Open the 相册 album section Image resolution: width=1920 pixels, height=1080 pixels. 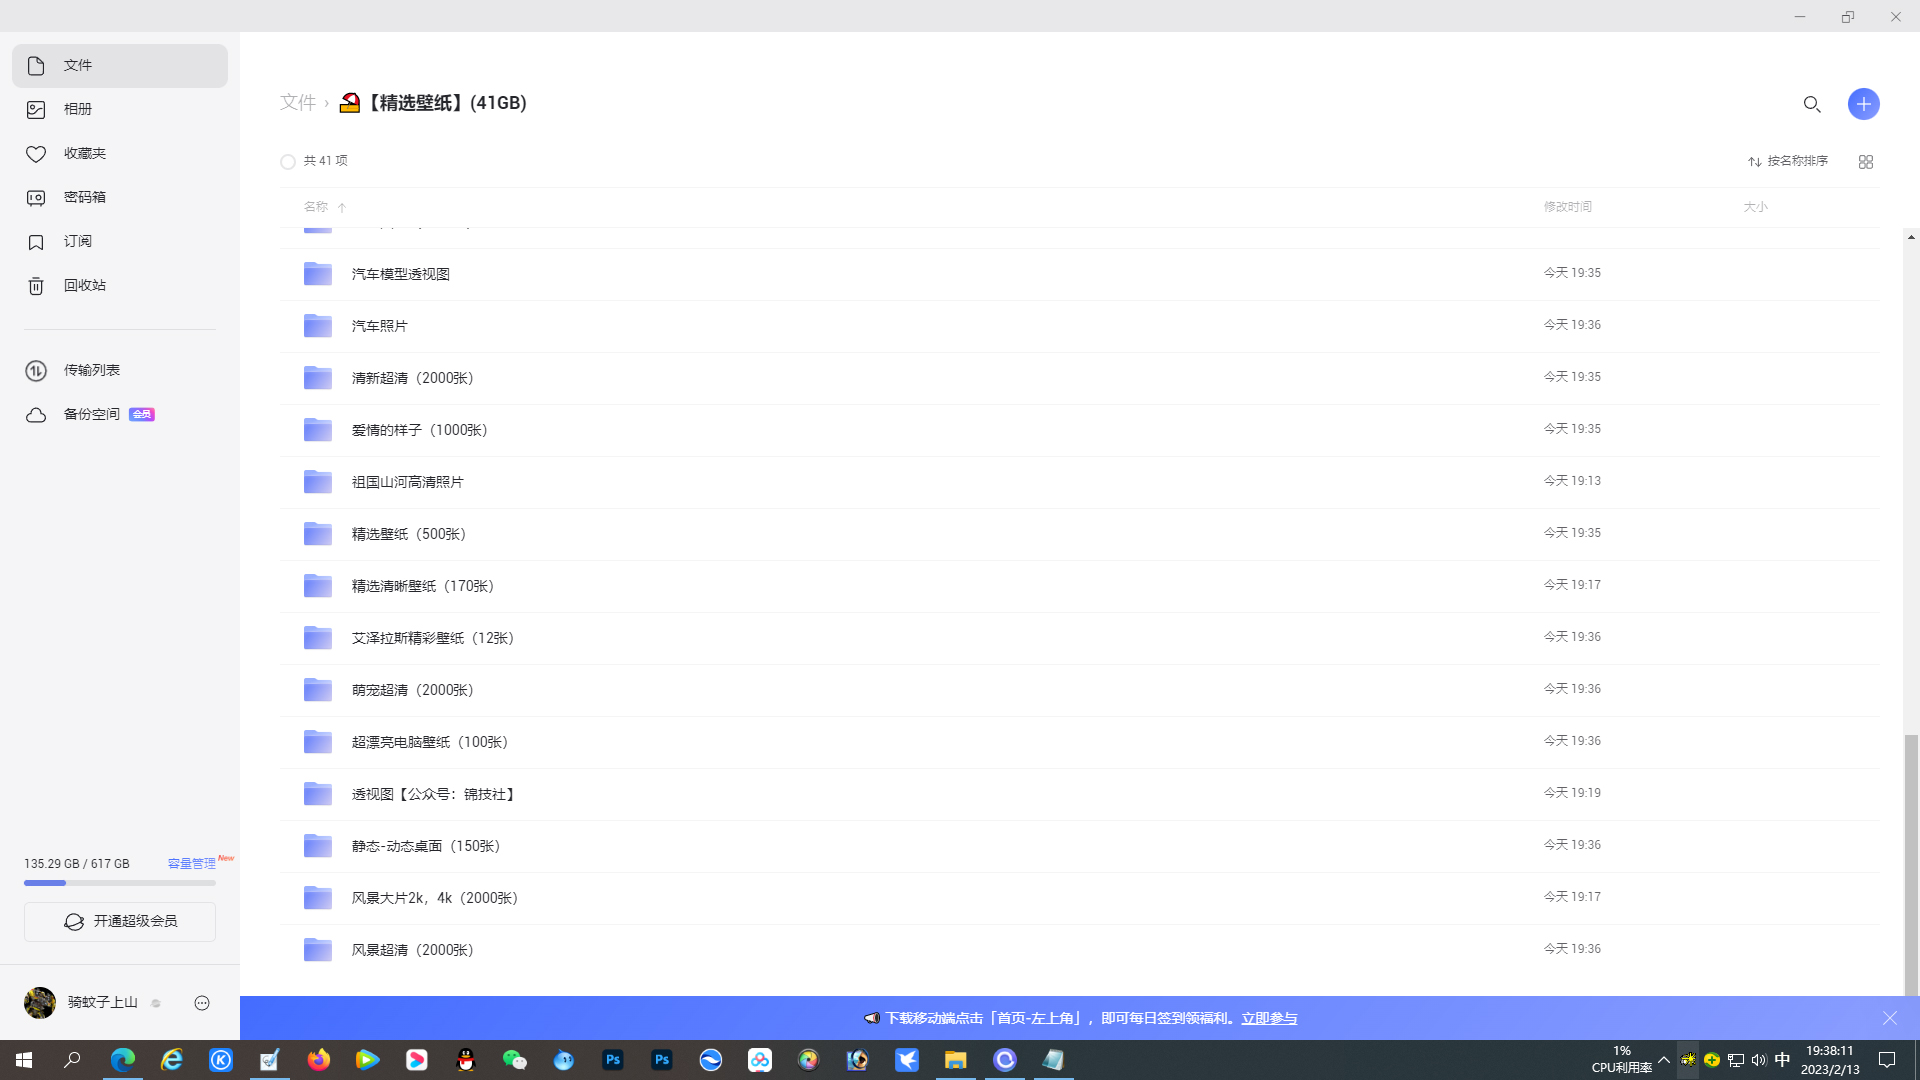[120, 110]
